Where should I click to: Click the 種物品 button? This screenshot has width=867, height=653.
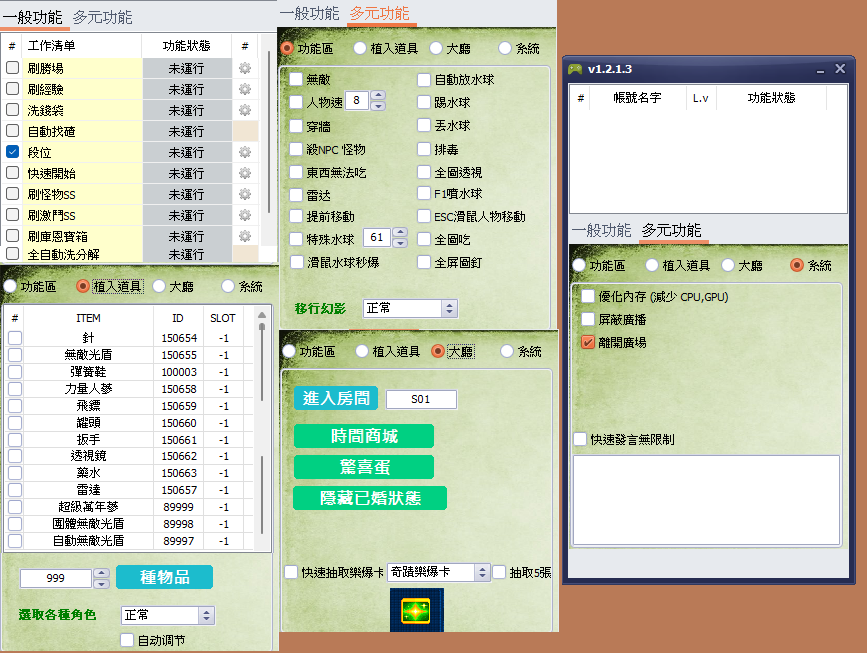164,578
